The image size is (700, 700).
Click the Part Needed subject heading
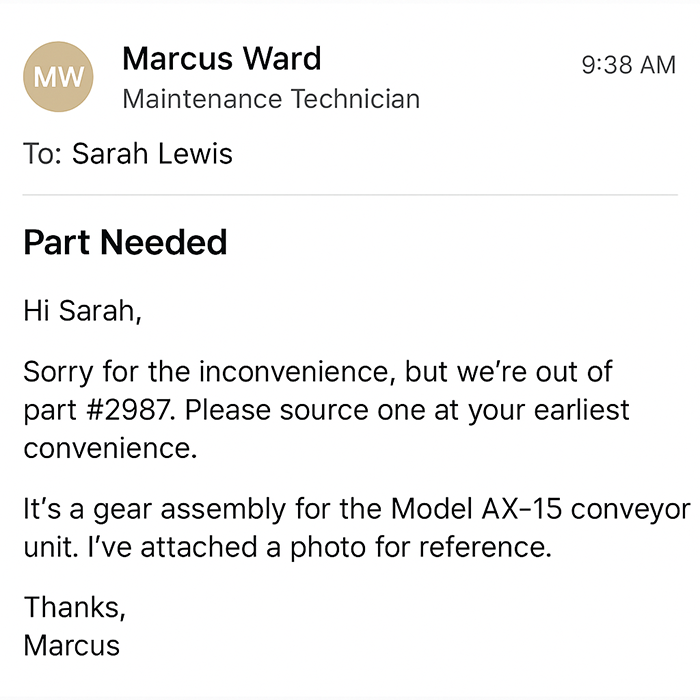click(x=125, y=242)
